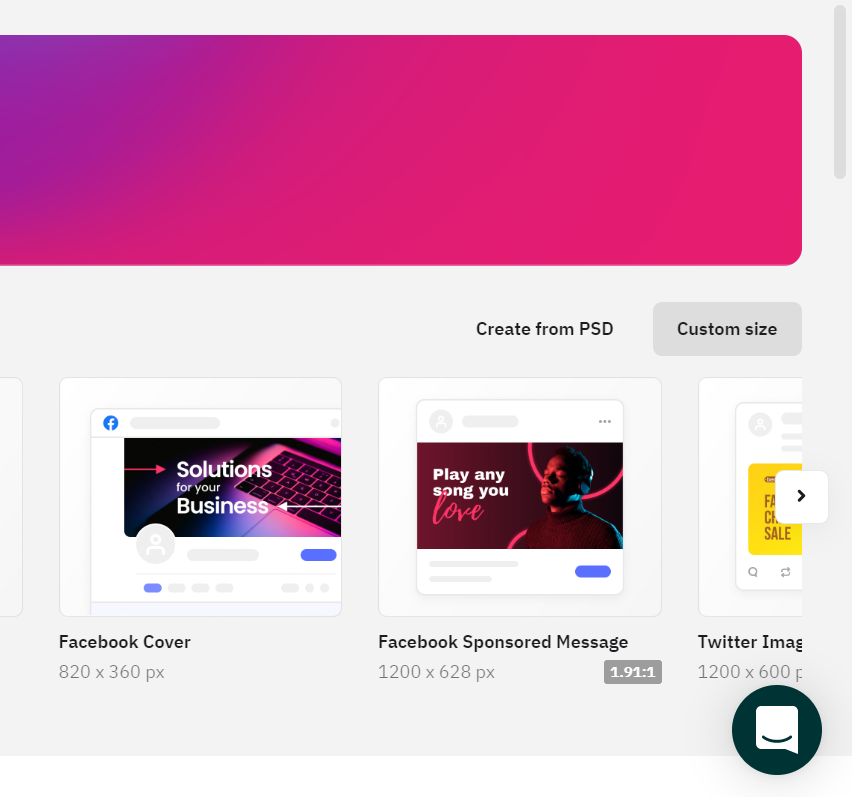The height and width of the screenshot is (797, 852).
Task: Choose the Twitter Image title
Action: pyautogui.click(x=749, y=642)
